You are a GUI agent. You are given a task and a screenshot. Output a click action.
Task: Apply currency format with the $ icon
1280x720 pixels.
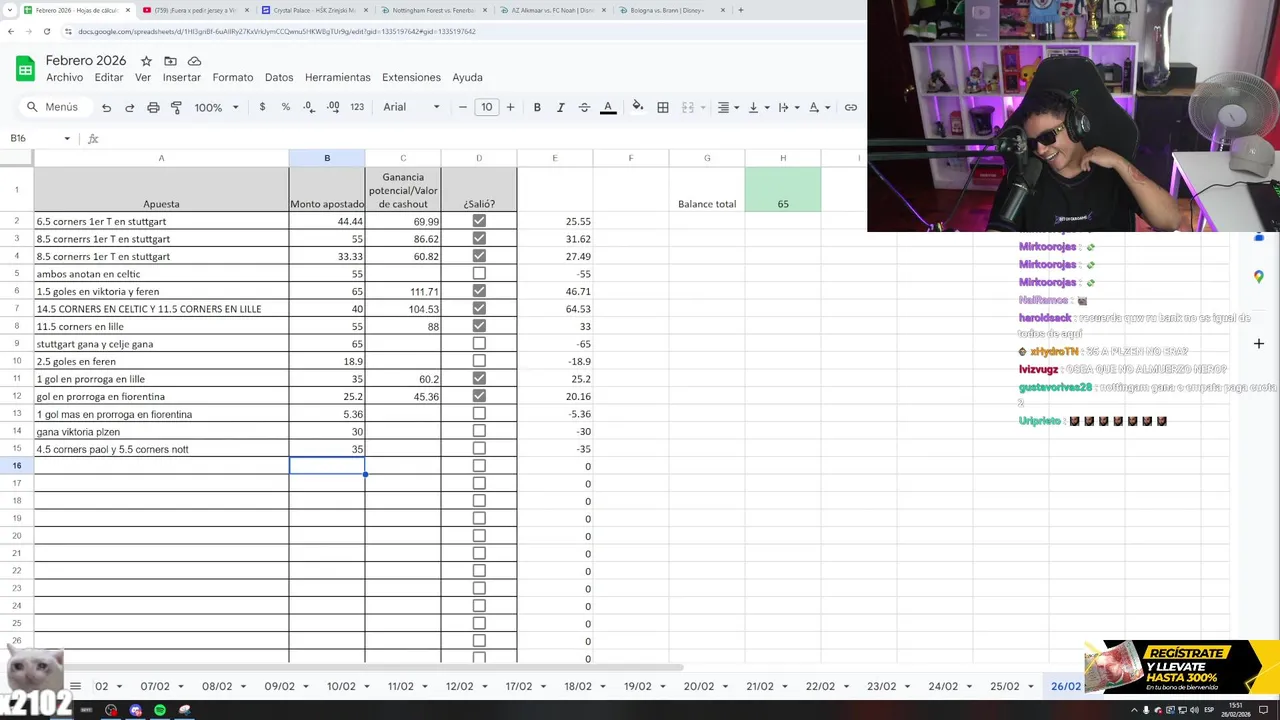point(262,107)
